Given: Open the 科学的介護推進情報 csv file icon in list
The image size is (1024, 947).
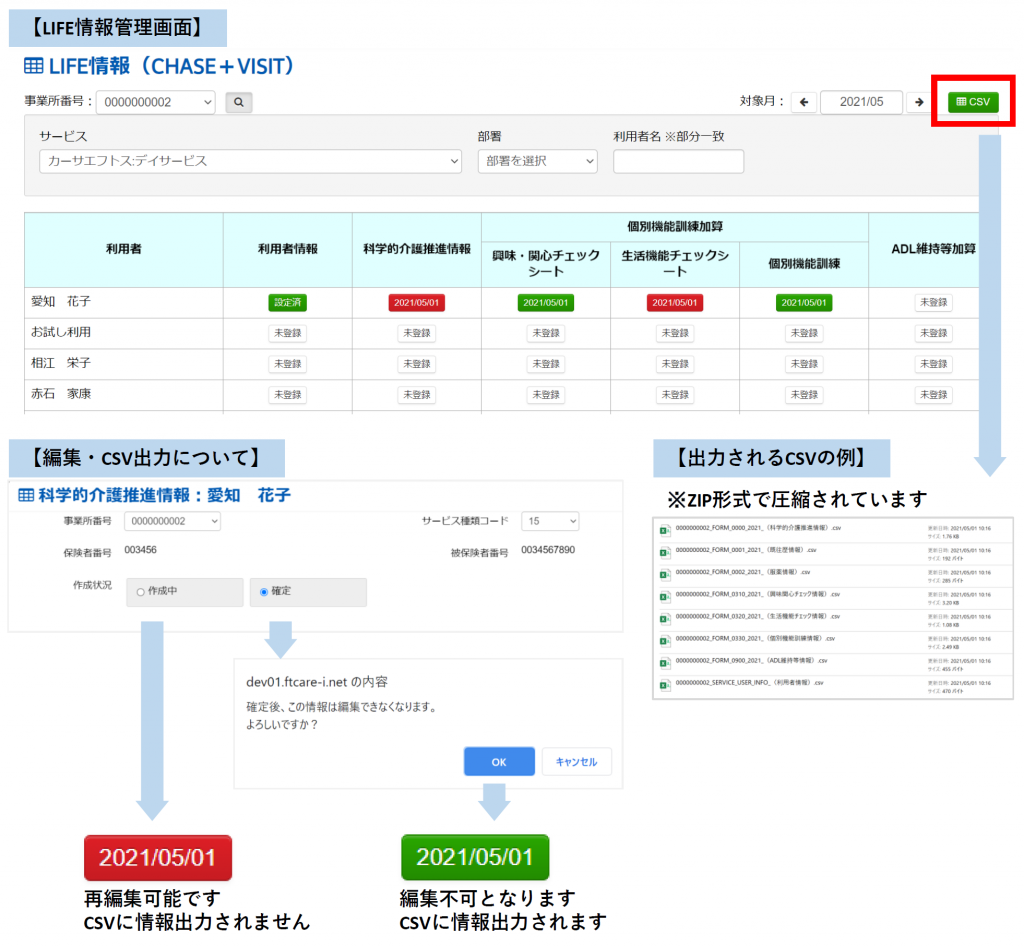Looking at the screenshot, I should point(665,530).
